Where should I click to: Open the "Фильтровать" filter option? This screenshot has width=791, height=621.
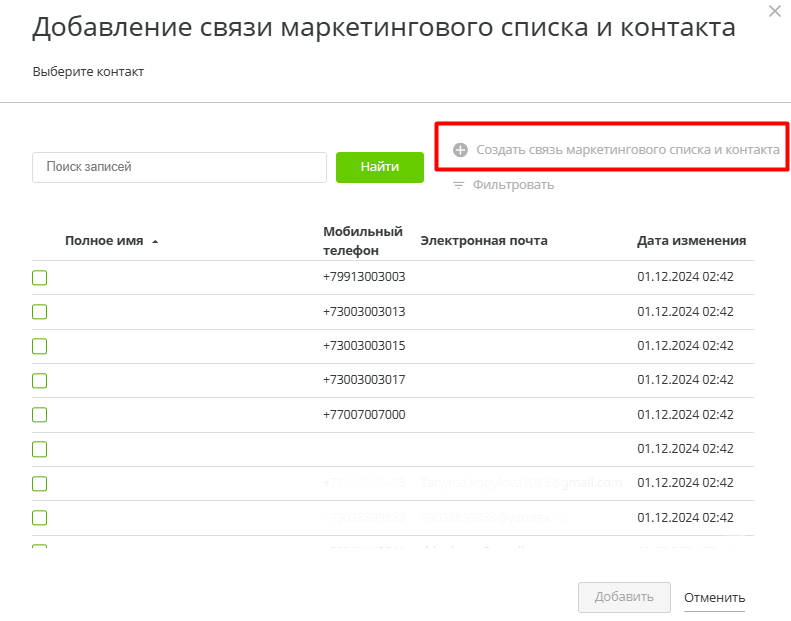coord(513,185)
